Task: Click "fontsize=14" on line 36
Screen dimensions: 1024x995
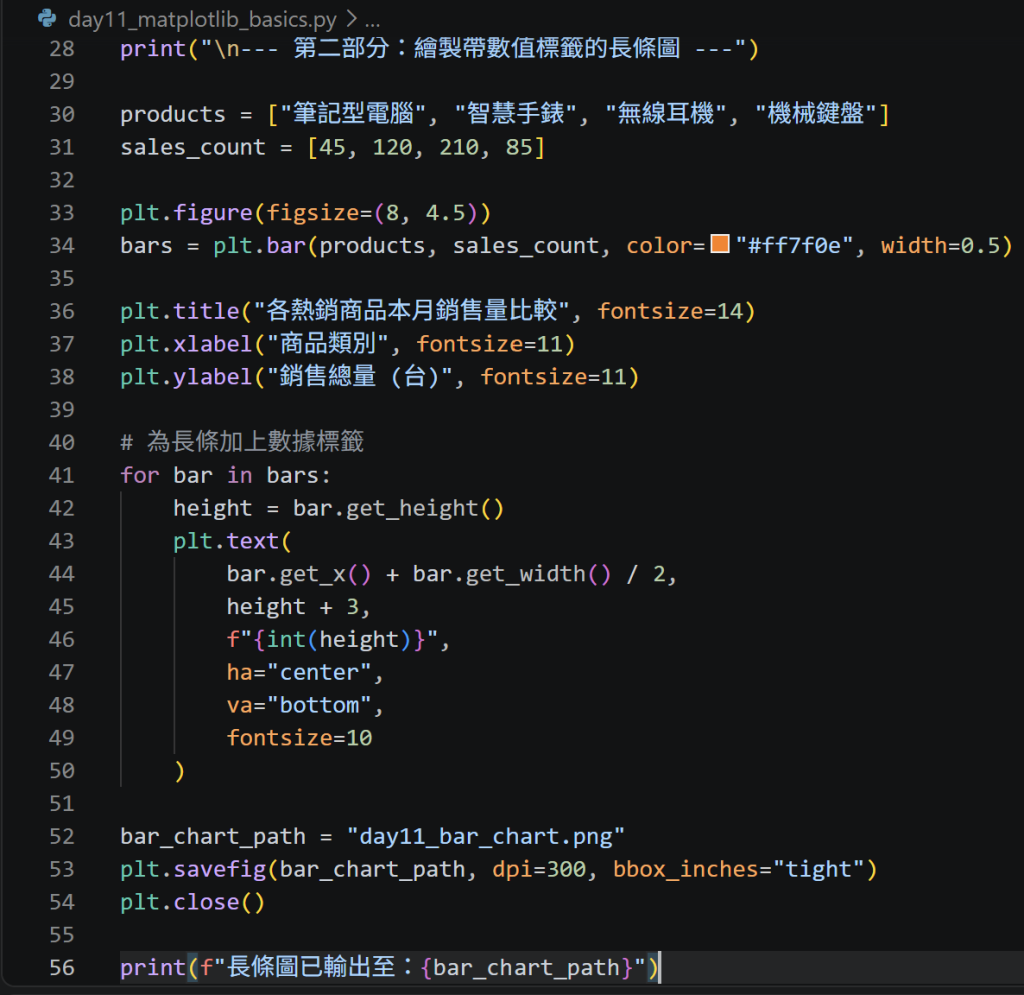Action: [670, 311]
